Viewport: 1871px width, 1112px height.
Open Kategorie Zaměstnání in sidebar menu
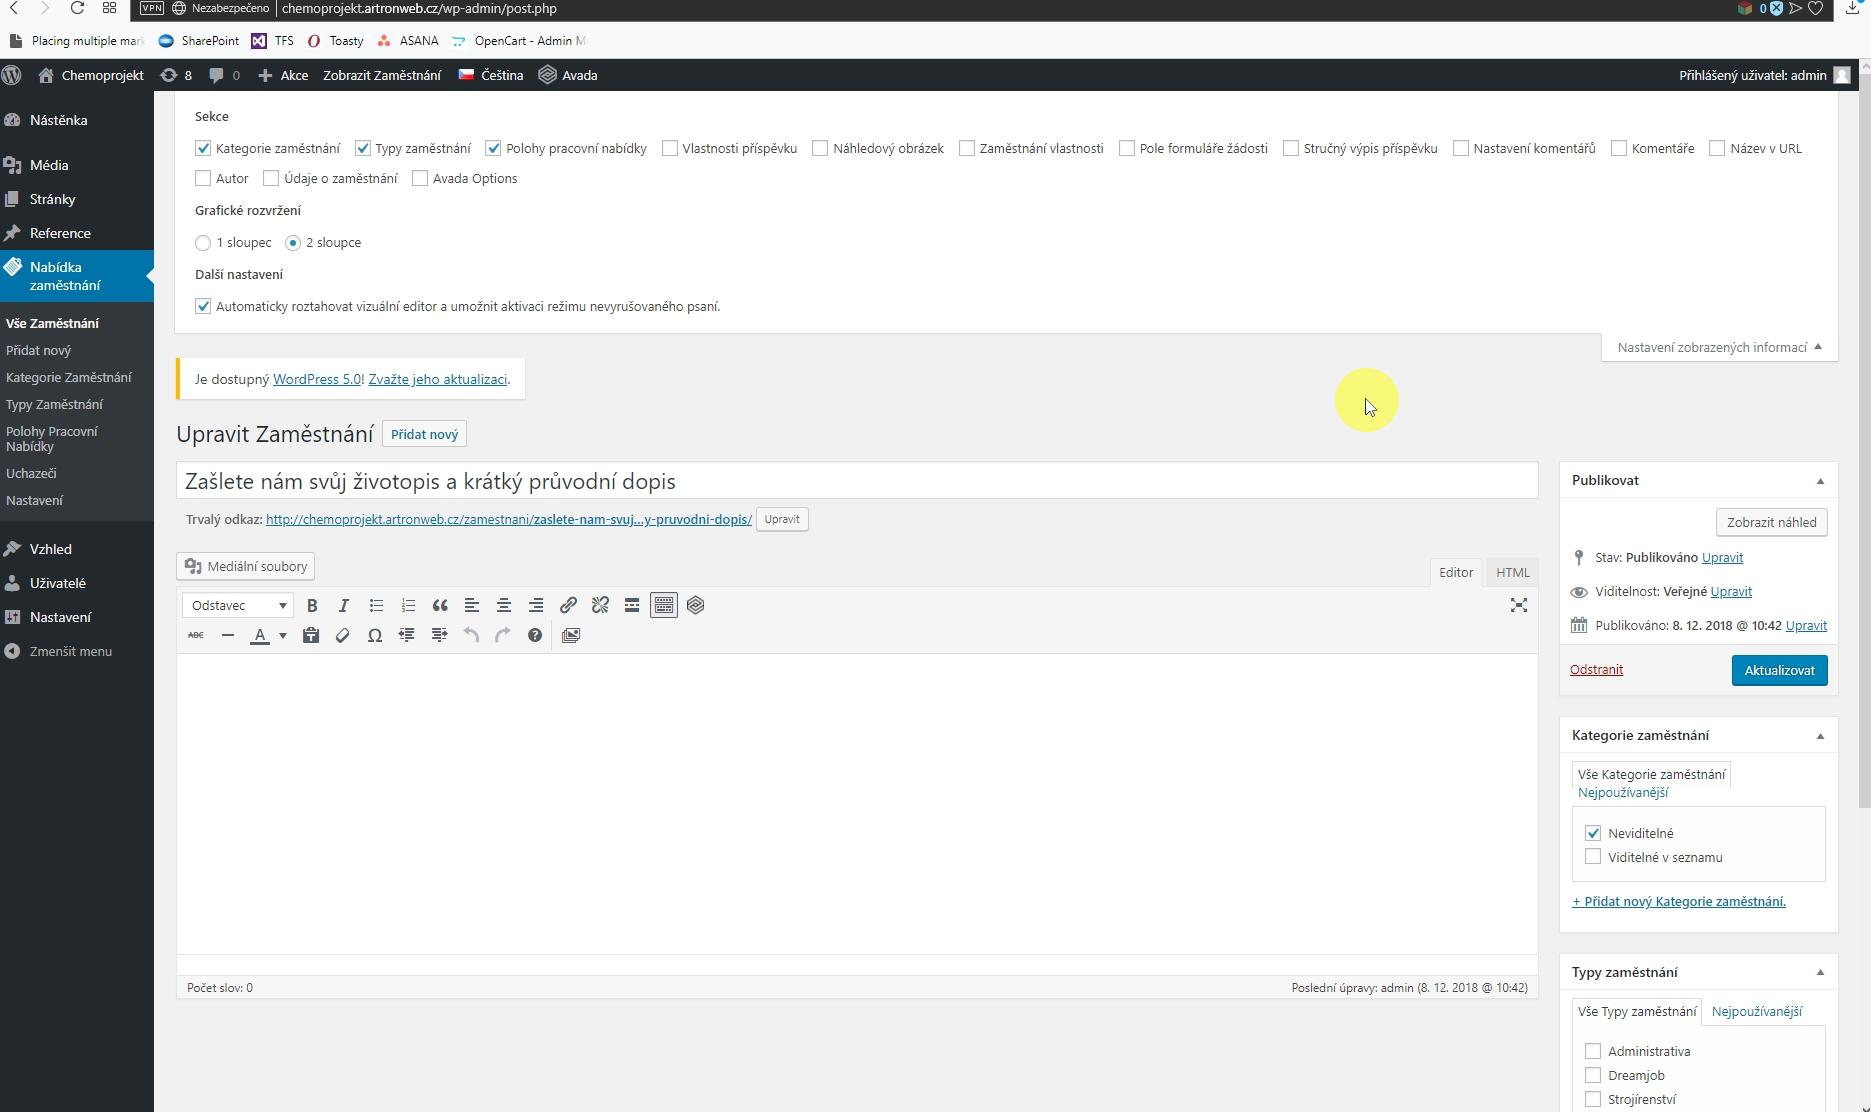(x=68, y=378)
